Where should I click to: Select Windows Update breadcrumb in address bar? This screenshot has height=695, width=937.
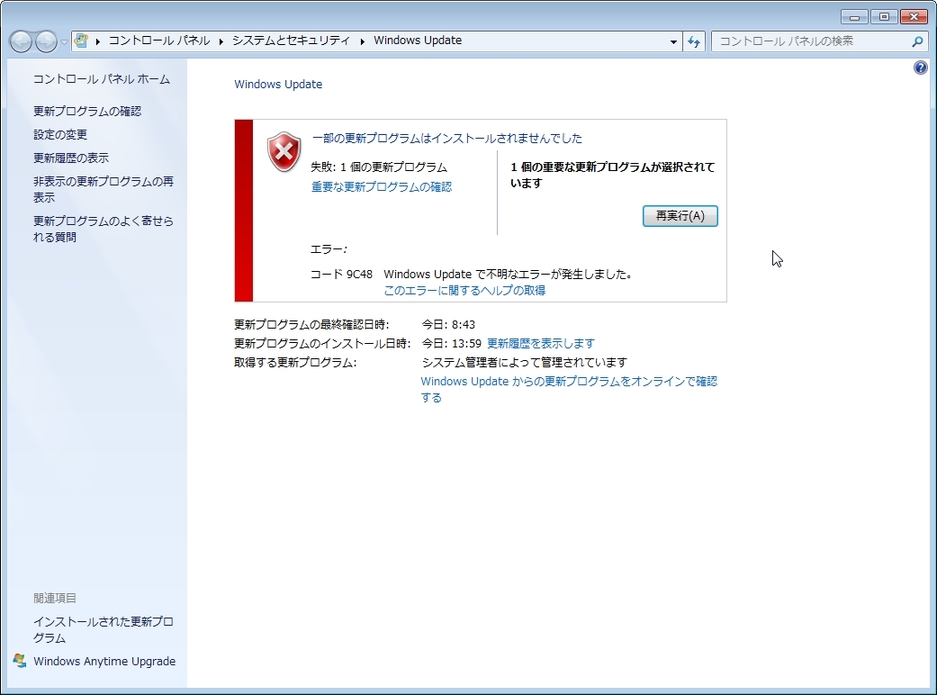[418, 41]
